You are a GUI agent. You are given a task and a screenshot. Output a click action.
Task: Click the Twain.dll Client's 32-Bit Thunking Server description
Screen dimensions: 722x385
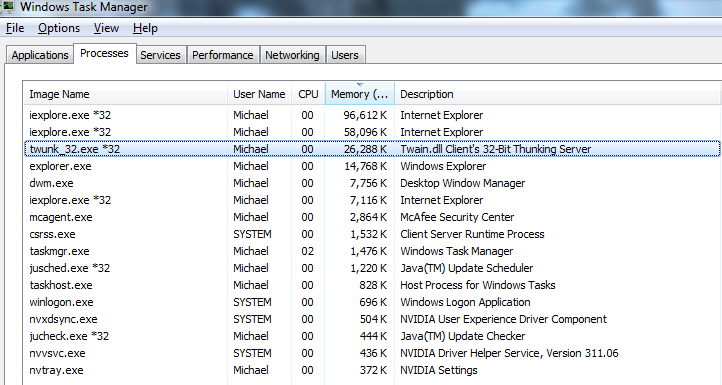point(495,149)
